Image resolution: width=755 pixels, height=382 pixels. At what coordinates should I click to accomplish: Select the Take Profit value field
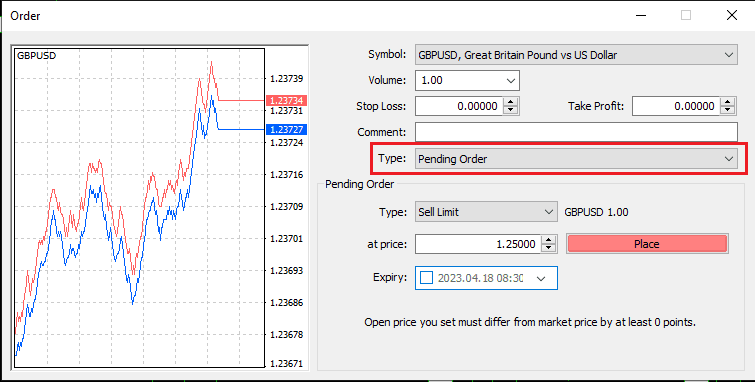click(x=677, y=106)
